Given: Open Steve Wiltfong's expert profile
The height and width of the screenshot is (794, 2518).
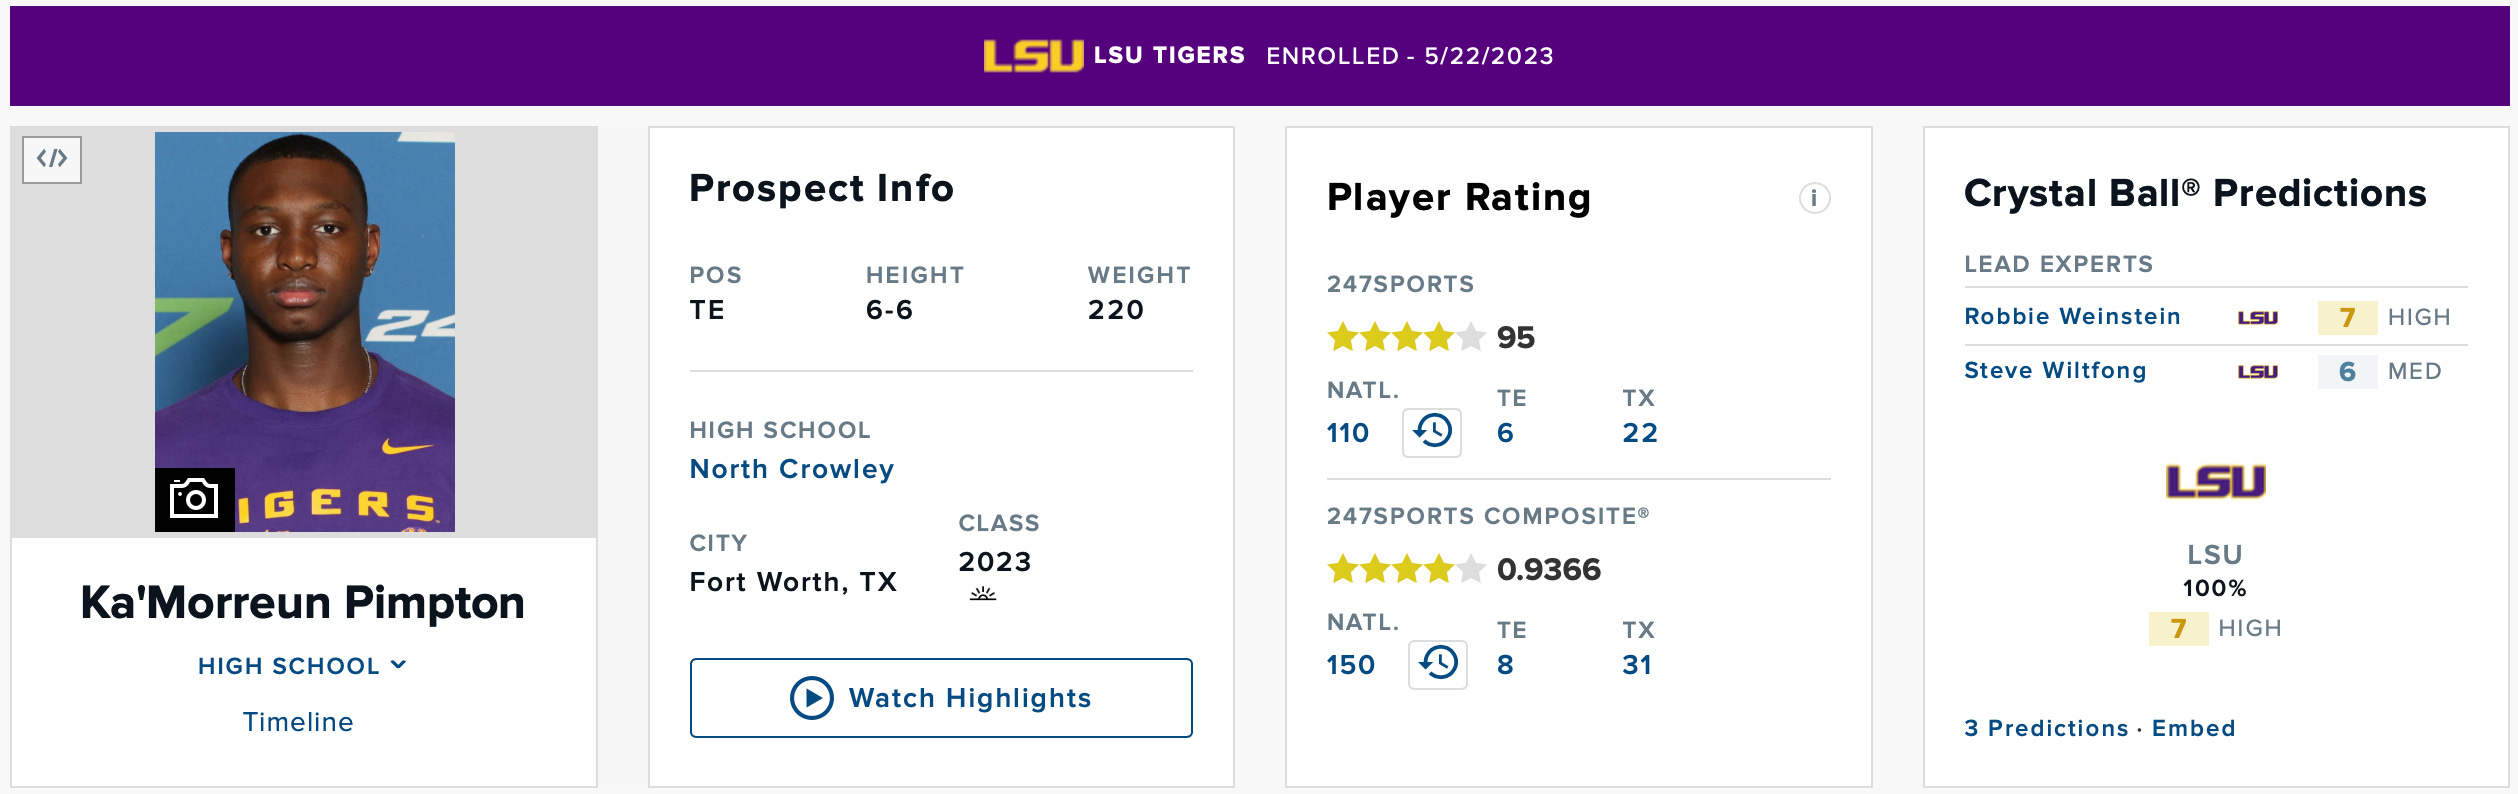Looking at the screenshot, I should click(x=2055, y=370).
